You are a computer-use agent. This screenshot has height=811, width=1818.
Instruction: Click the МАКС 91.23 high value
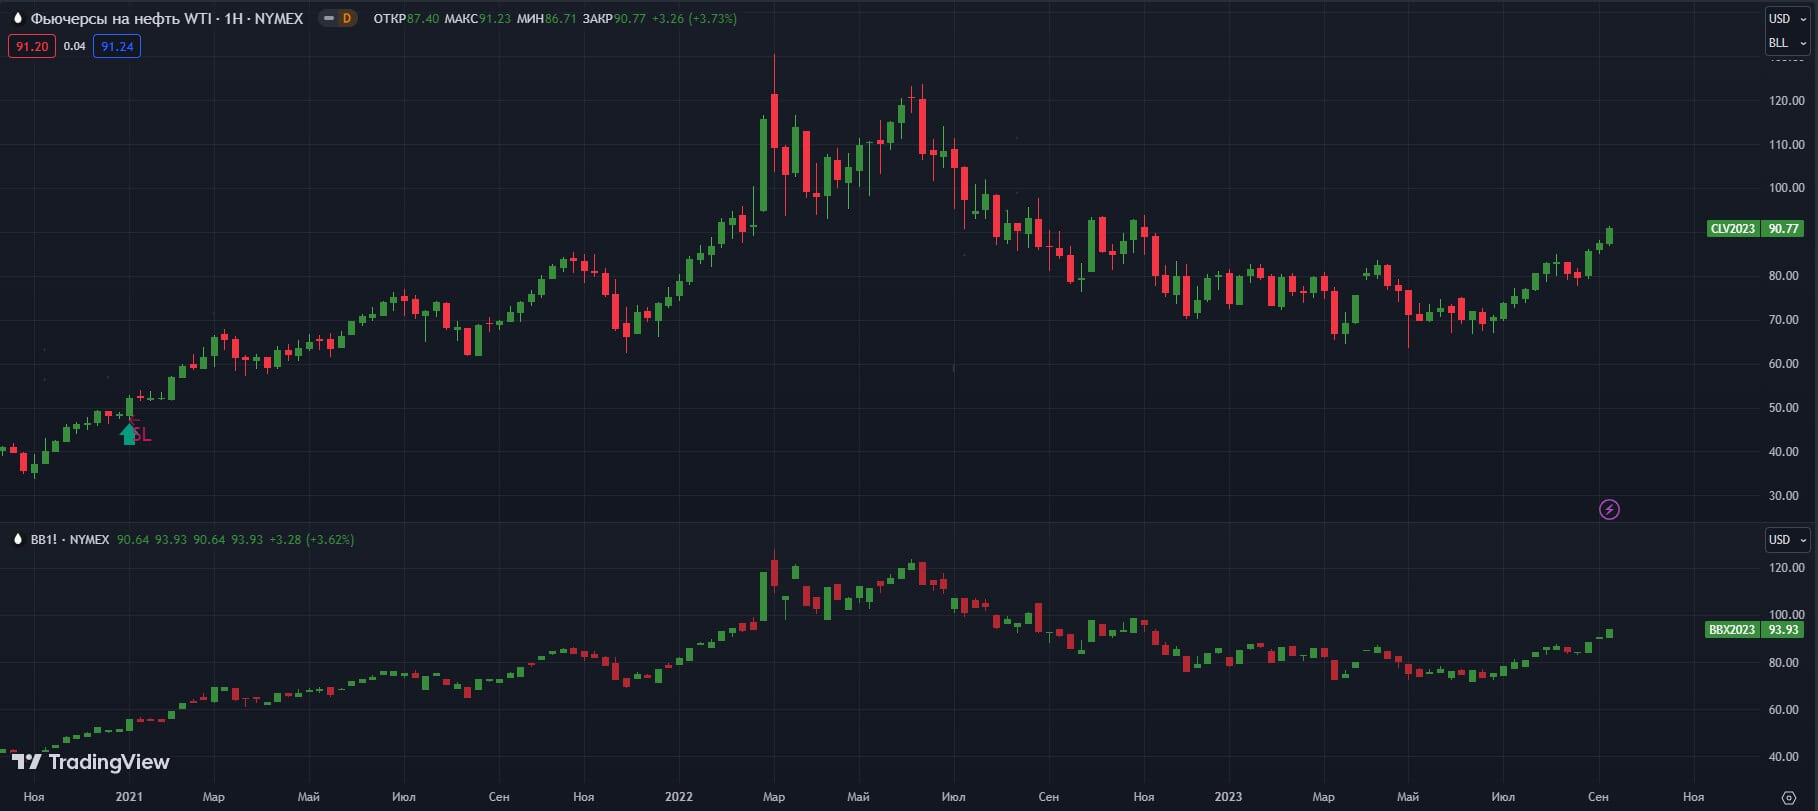coord(478,18)
